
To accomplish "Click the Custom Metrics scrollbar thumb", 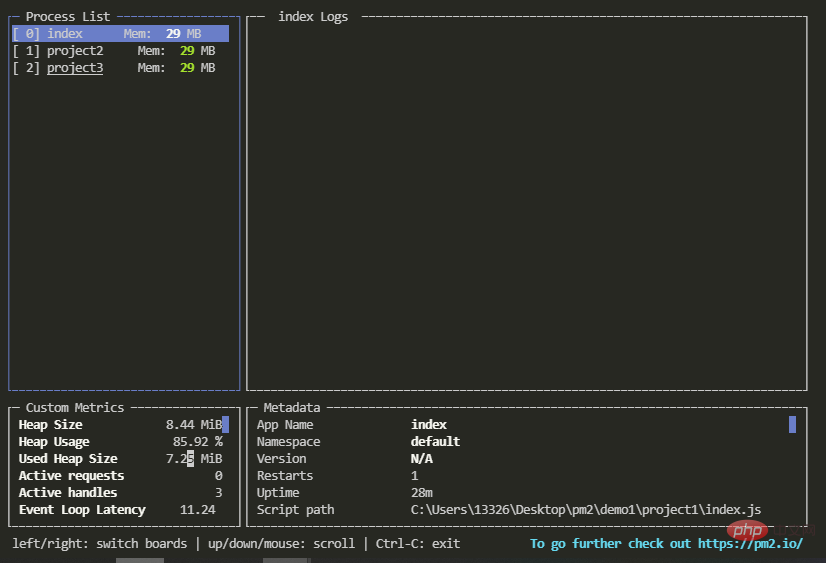I will 225,424.
